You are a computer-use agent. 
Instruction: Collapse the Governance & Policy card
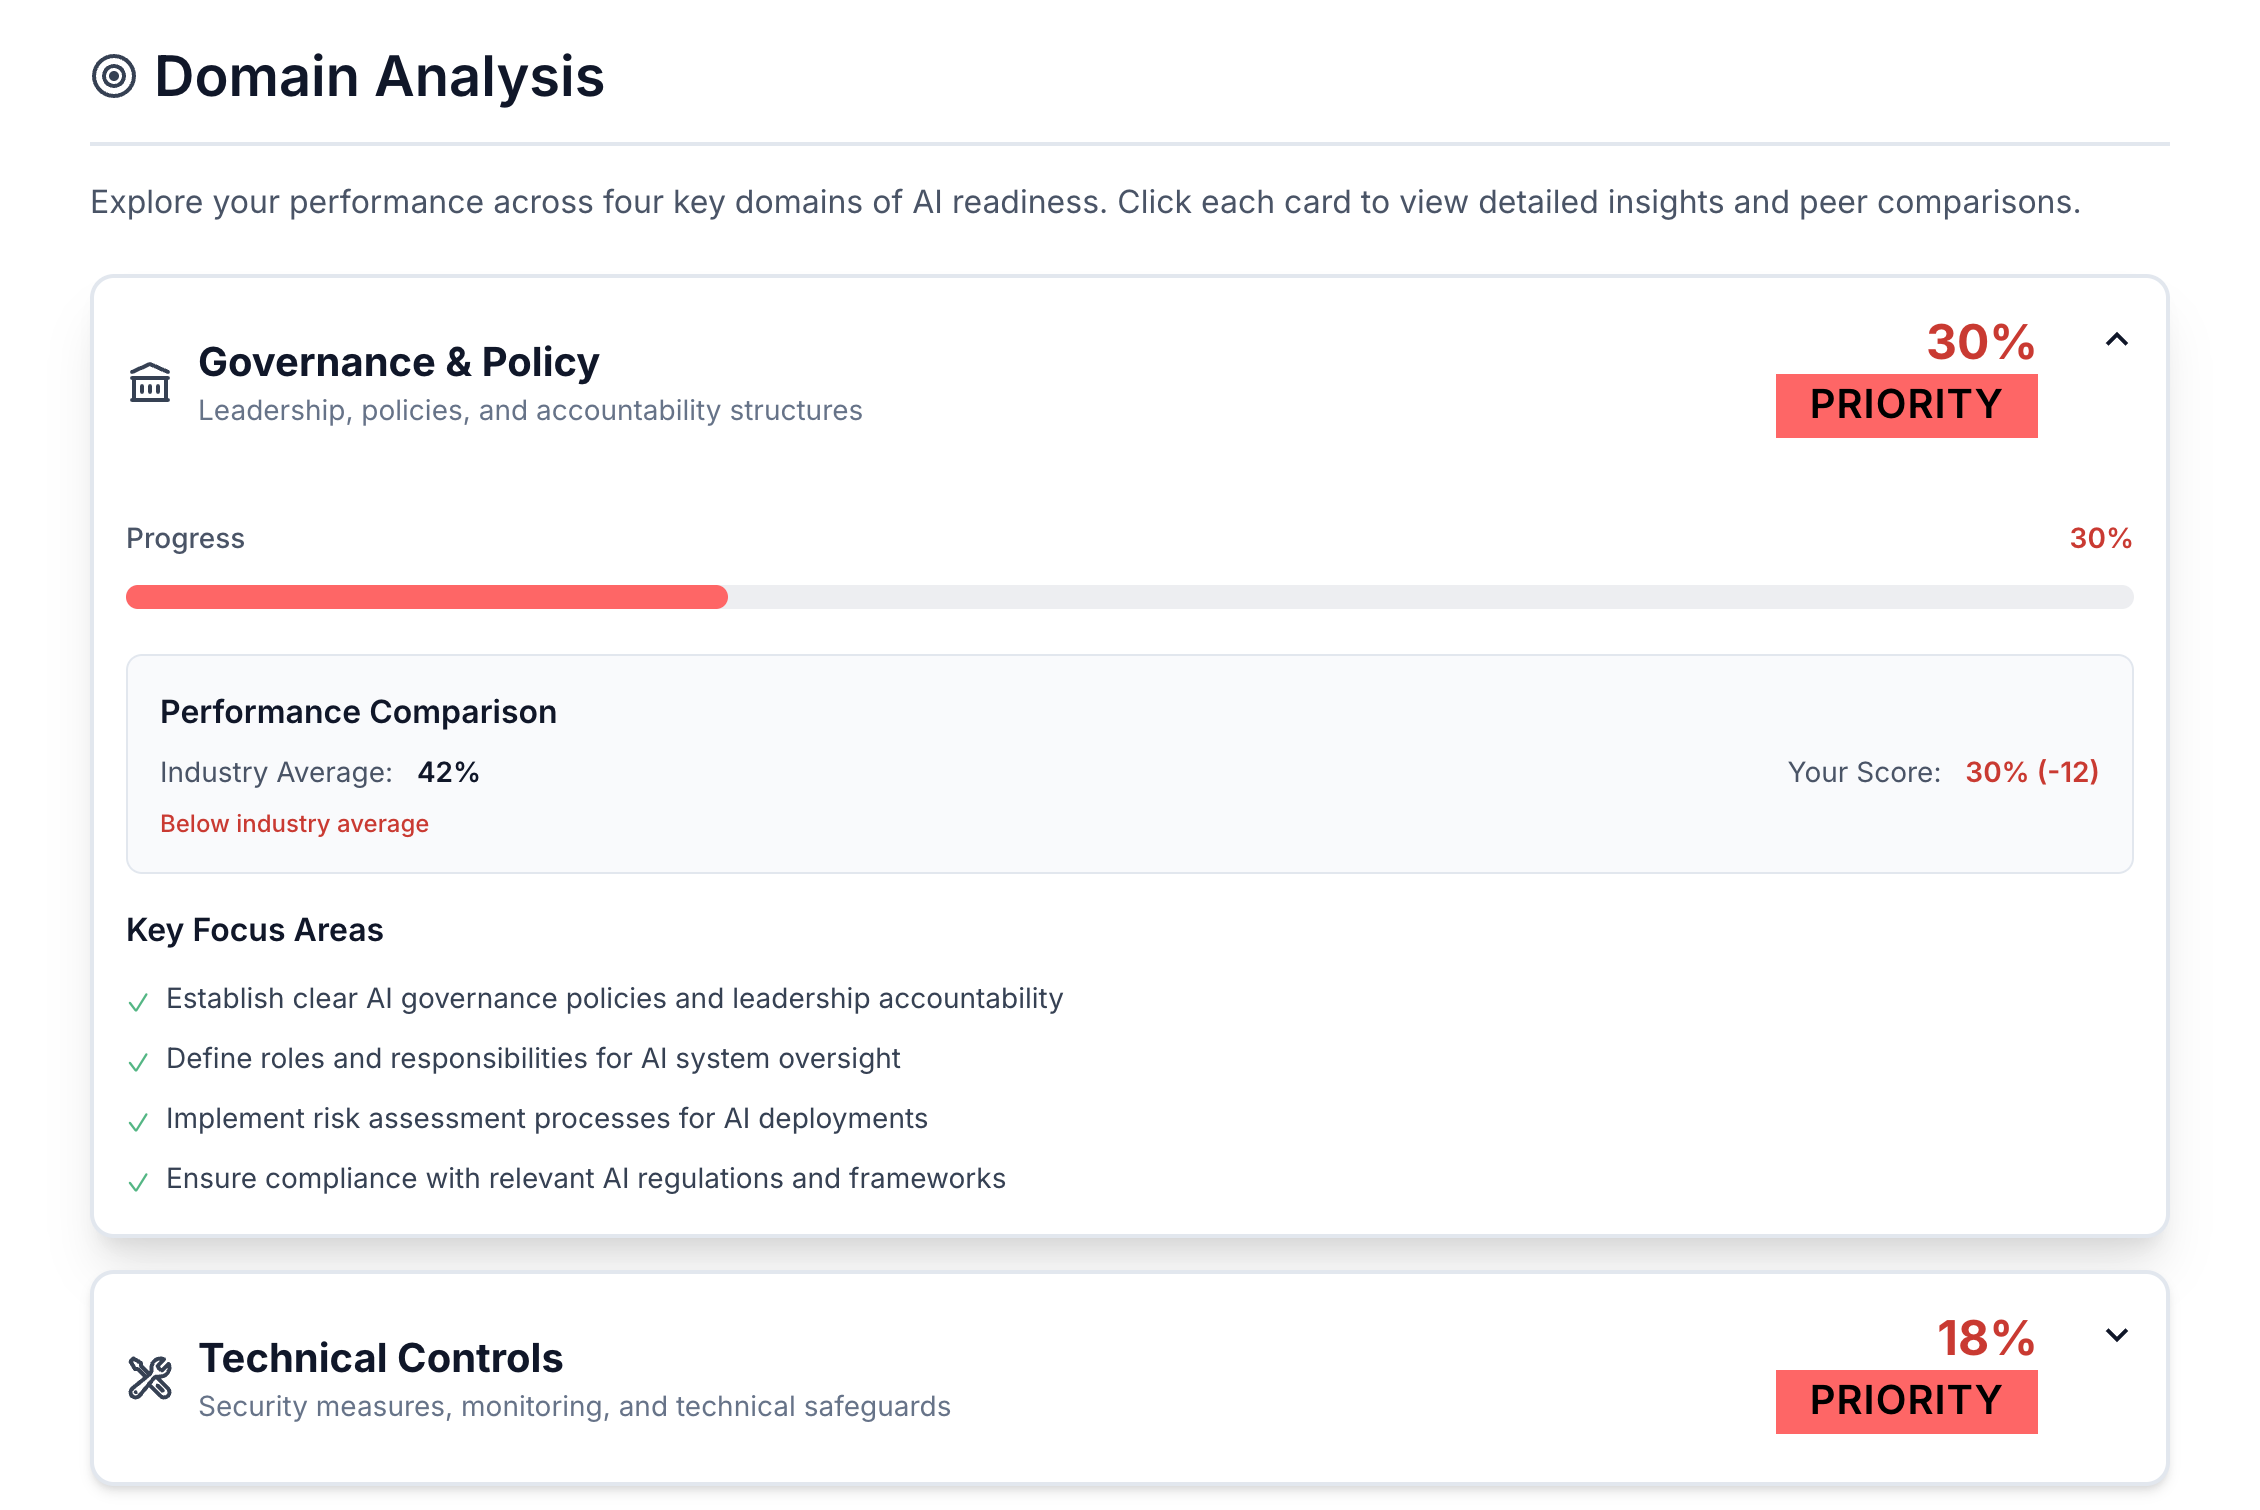coord(2116,340)
